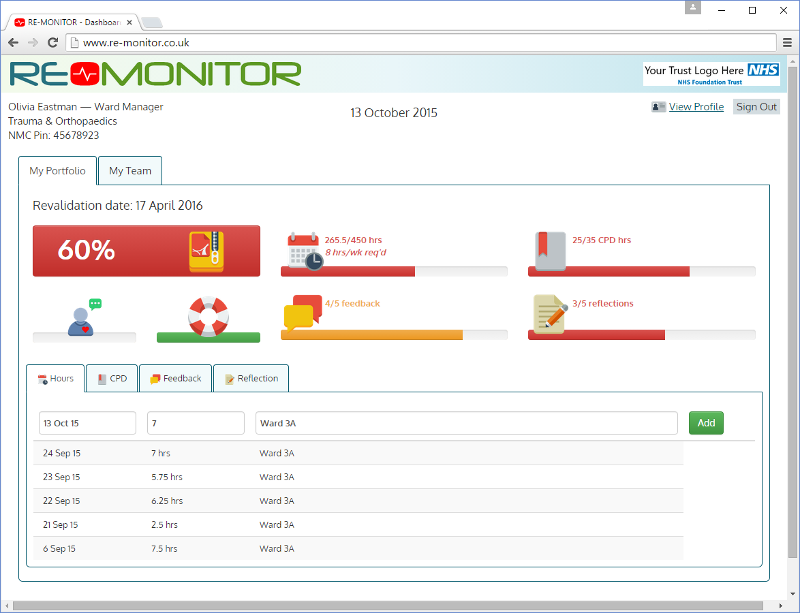This screenshot has width=800, height=613.
Task: Click the RE-MONITOR heartbeat logo
Action: 155,74
